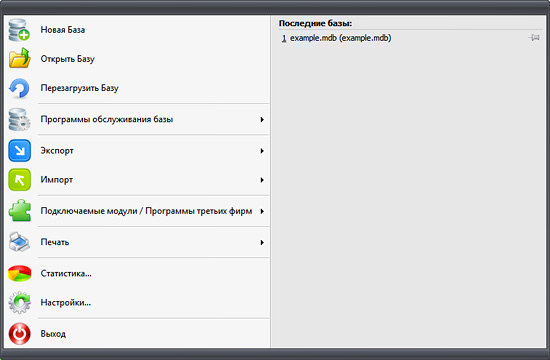The width and height of the screenshot is (550, 360).
Task: Click the green puzzle piece plugins icon
Action: (20, 211)
